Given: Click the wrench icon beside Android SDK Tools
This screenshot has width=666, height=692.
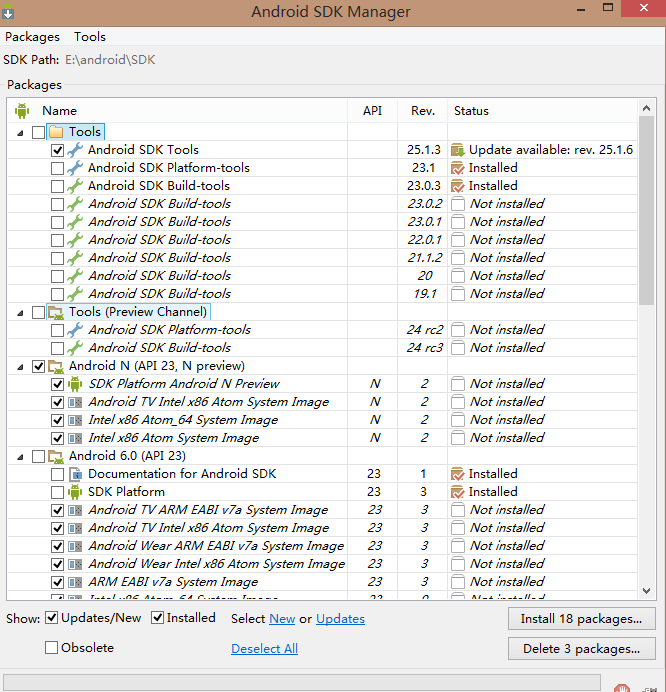Looking at the screenshot, I should pyautogui.click(x=75, y=150).
